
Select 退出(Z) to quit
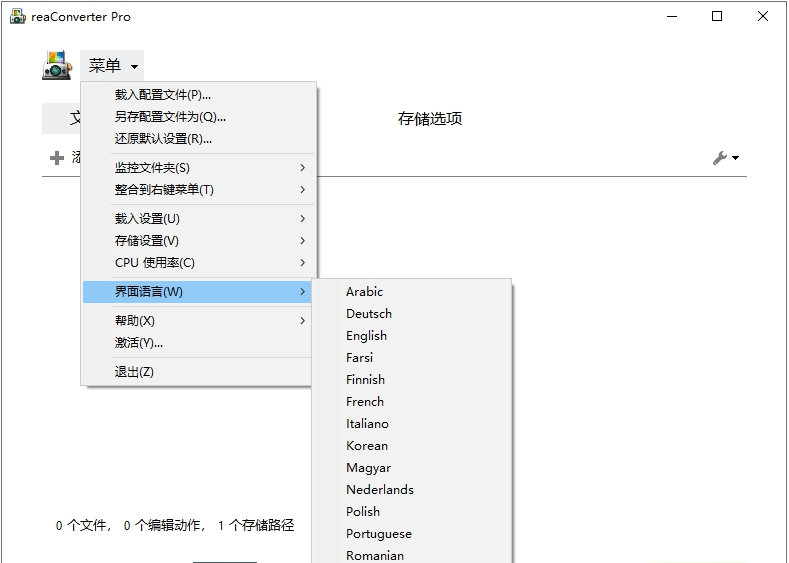[198, 372]
